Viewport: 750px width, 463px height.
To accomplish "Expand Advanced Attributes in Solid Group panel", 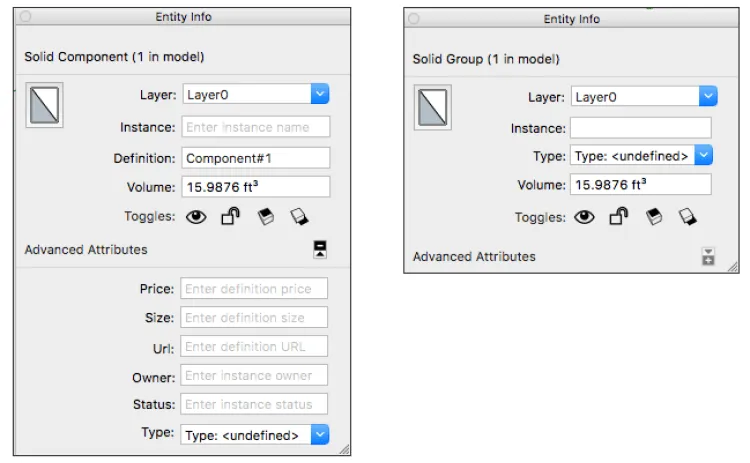I will click(708, 256).
